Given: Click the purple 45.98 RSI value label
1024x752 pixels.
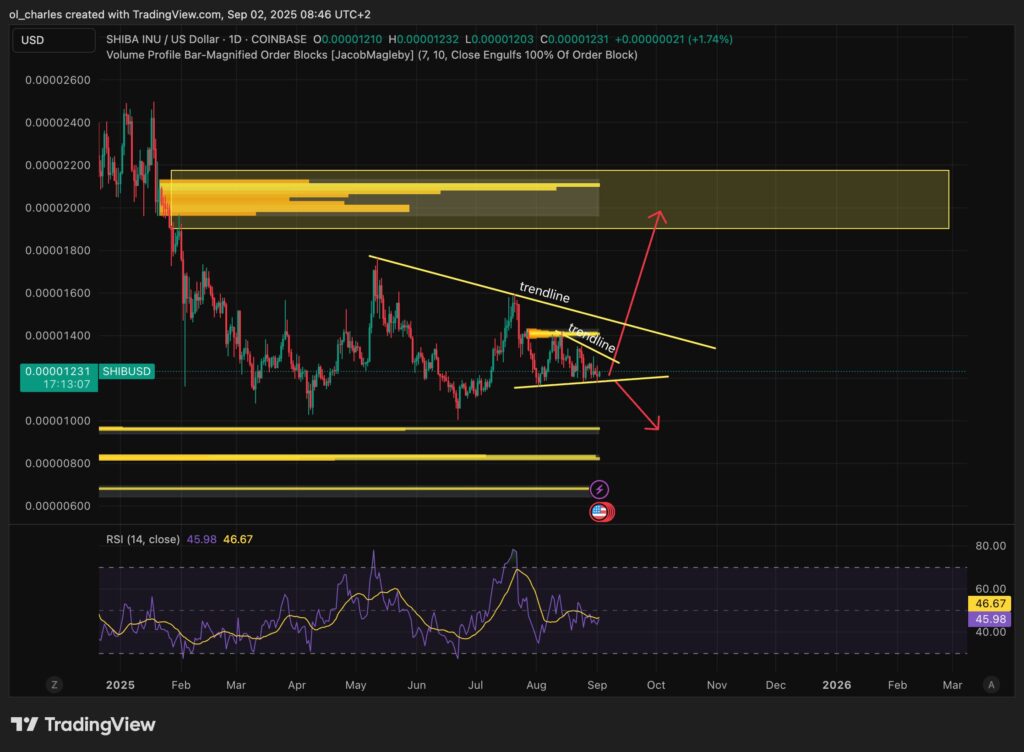Looking at the screenshot, I should pyautogui.click(x=989, y=620).
